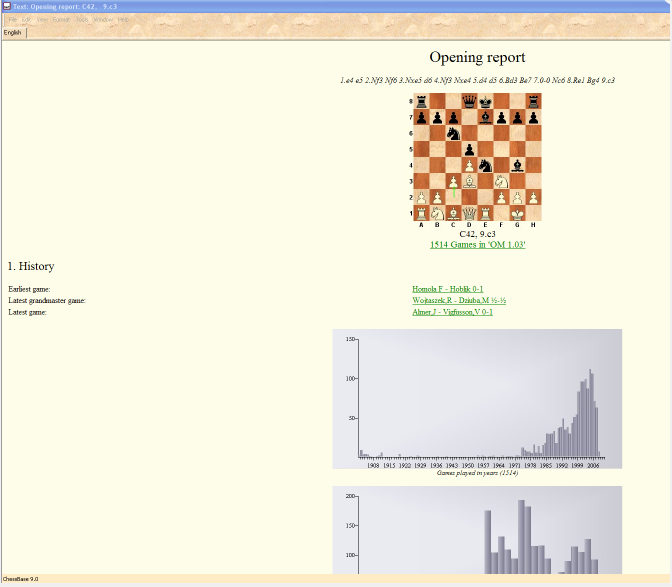Click the black pawn on d5
672x587 pixels.
(469, 149)
